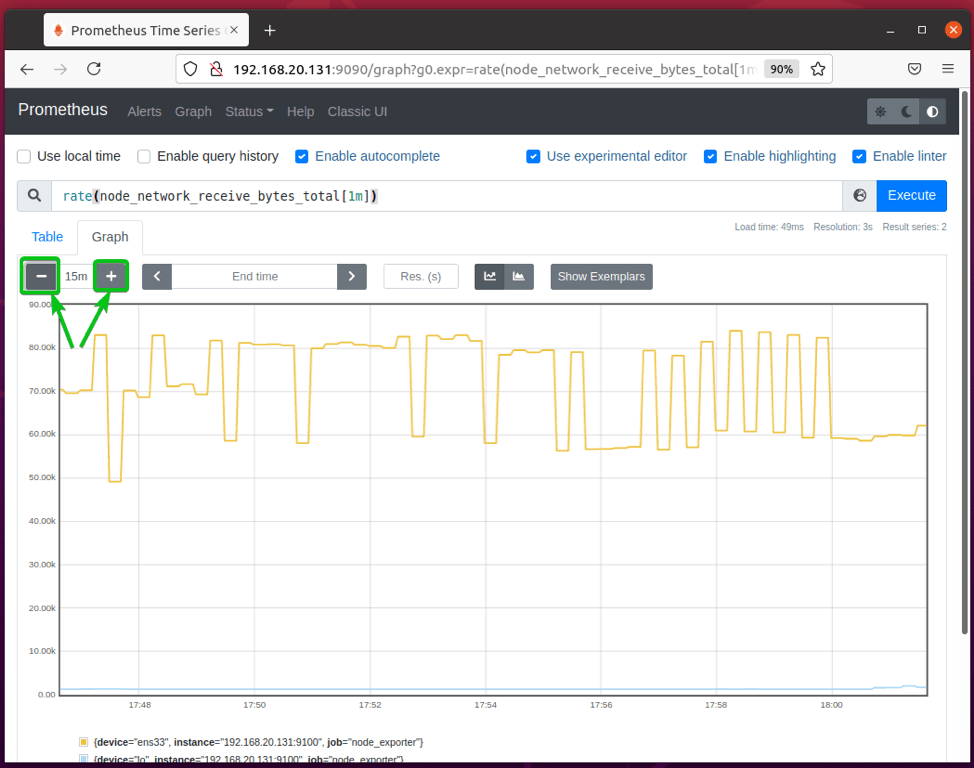The width and height of the screenshot is (974, 768).
Task: Disable the Enable autocomplete checkbox
Action: (302, 157)
